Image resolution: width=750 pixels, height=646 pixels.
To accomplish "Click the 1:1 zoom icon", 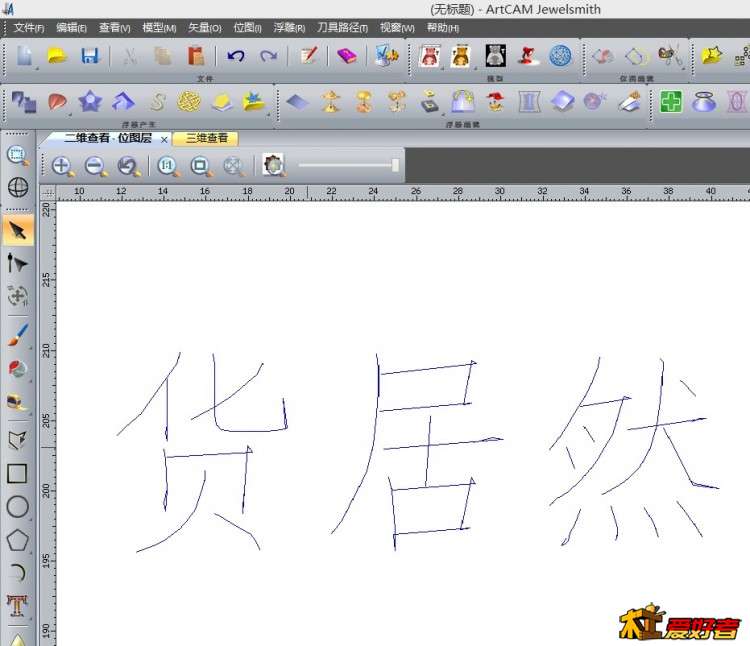I will pos(167,166).
